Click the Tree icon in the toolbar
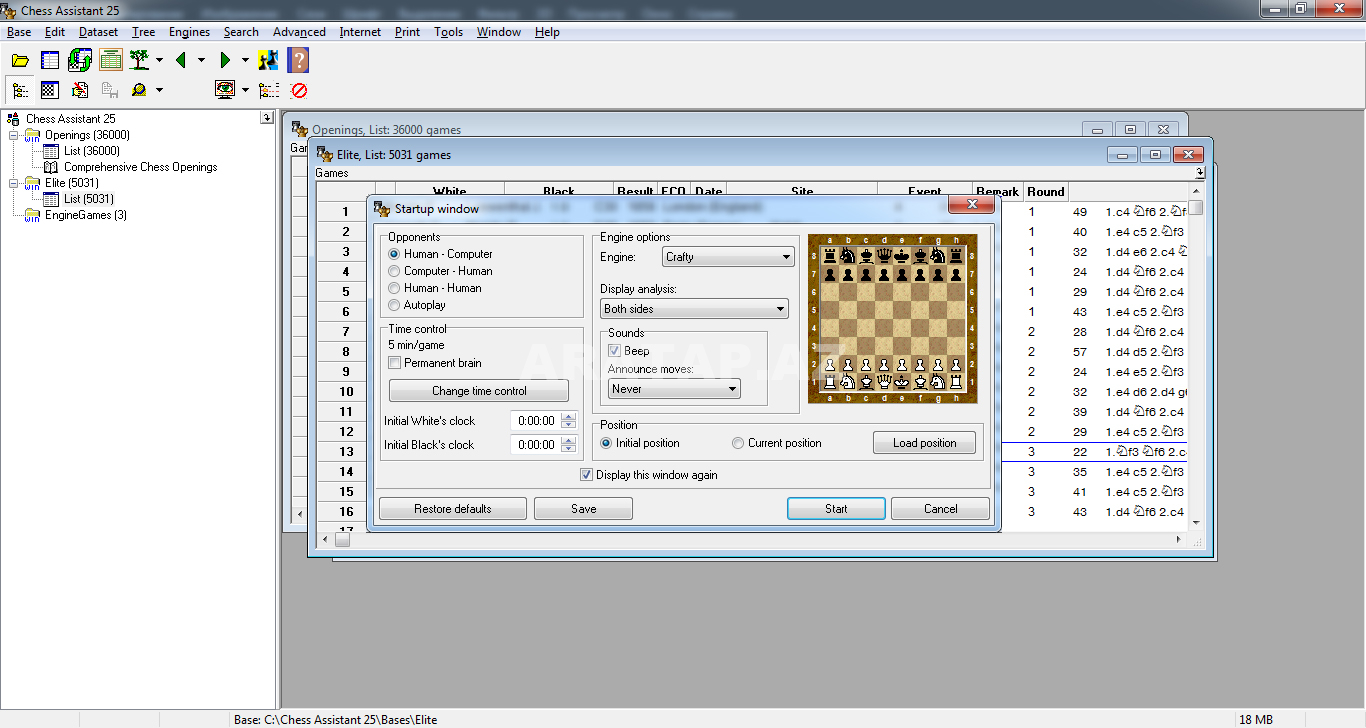 (139, 60)
